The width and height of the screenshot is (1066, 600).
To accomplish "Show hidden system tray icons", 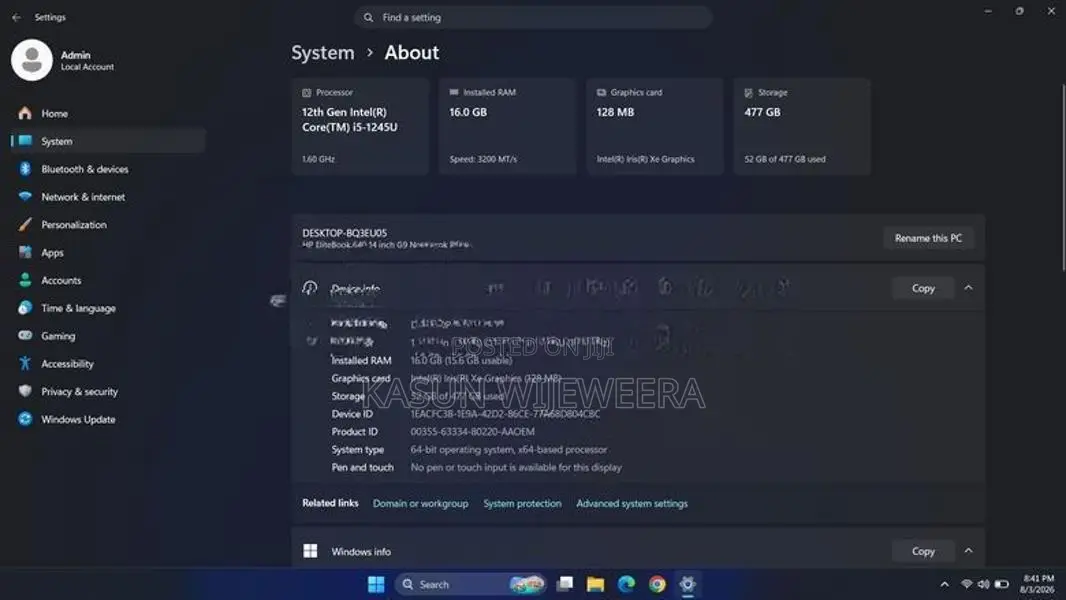I will click(944, 584).
